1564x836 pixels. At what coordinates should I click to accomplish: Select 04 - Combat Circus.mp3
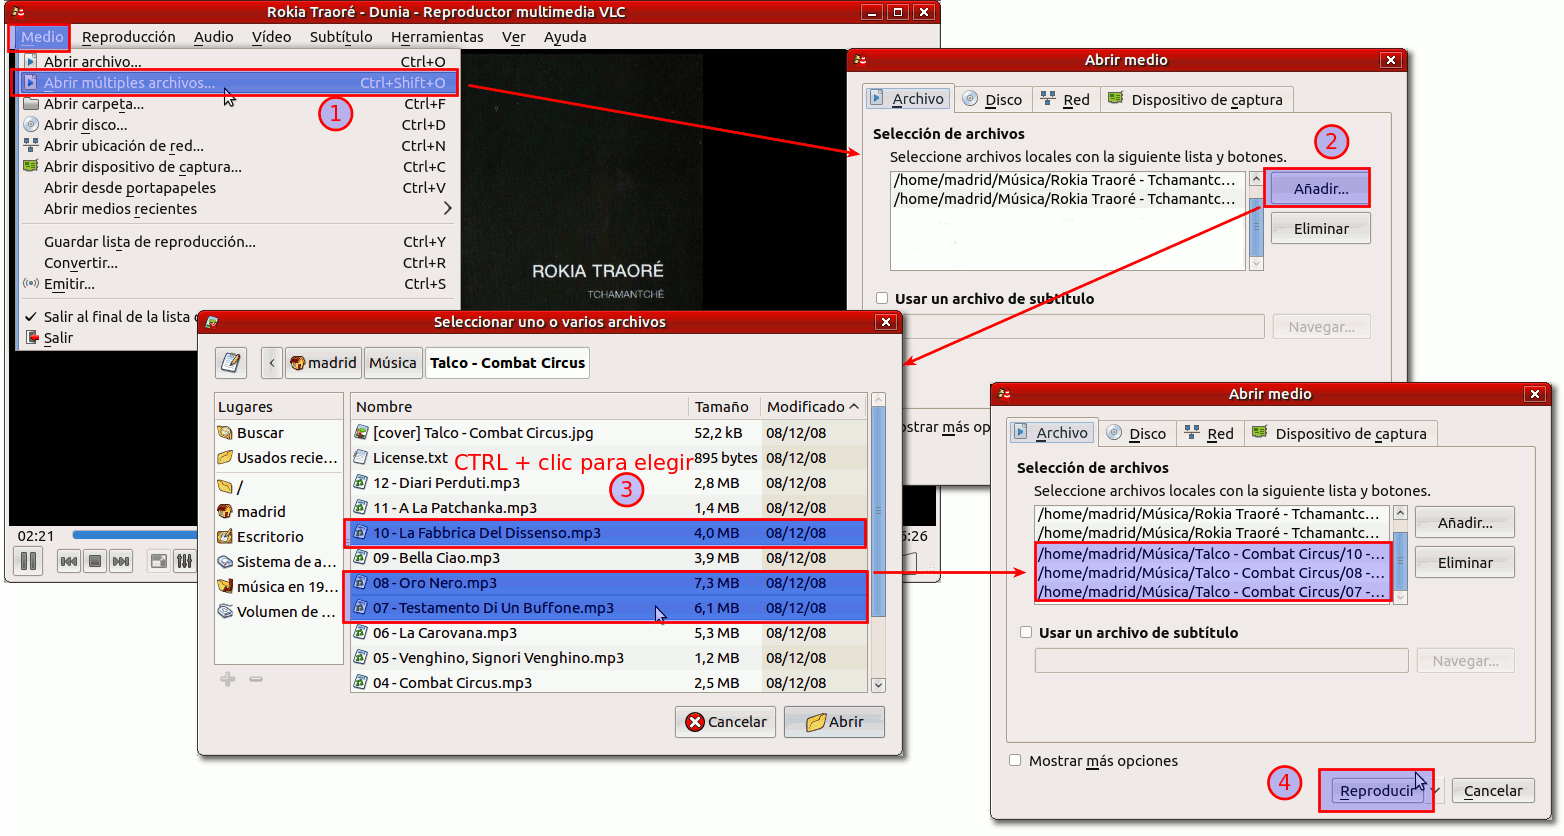[609, 682]
